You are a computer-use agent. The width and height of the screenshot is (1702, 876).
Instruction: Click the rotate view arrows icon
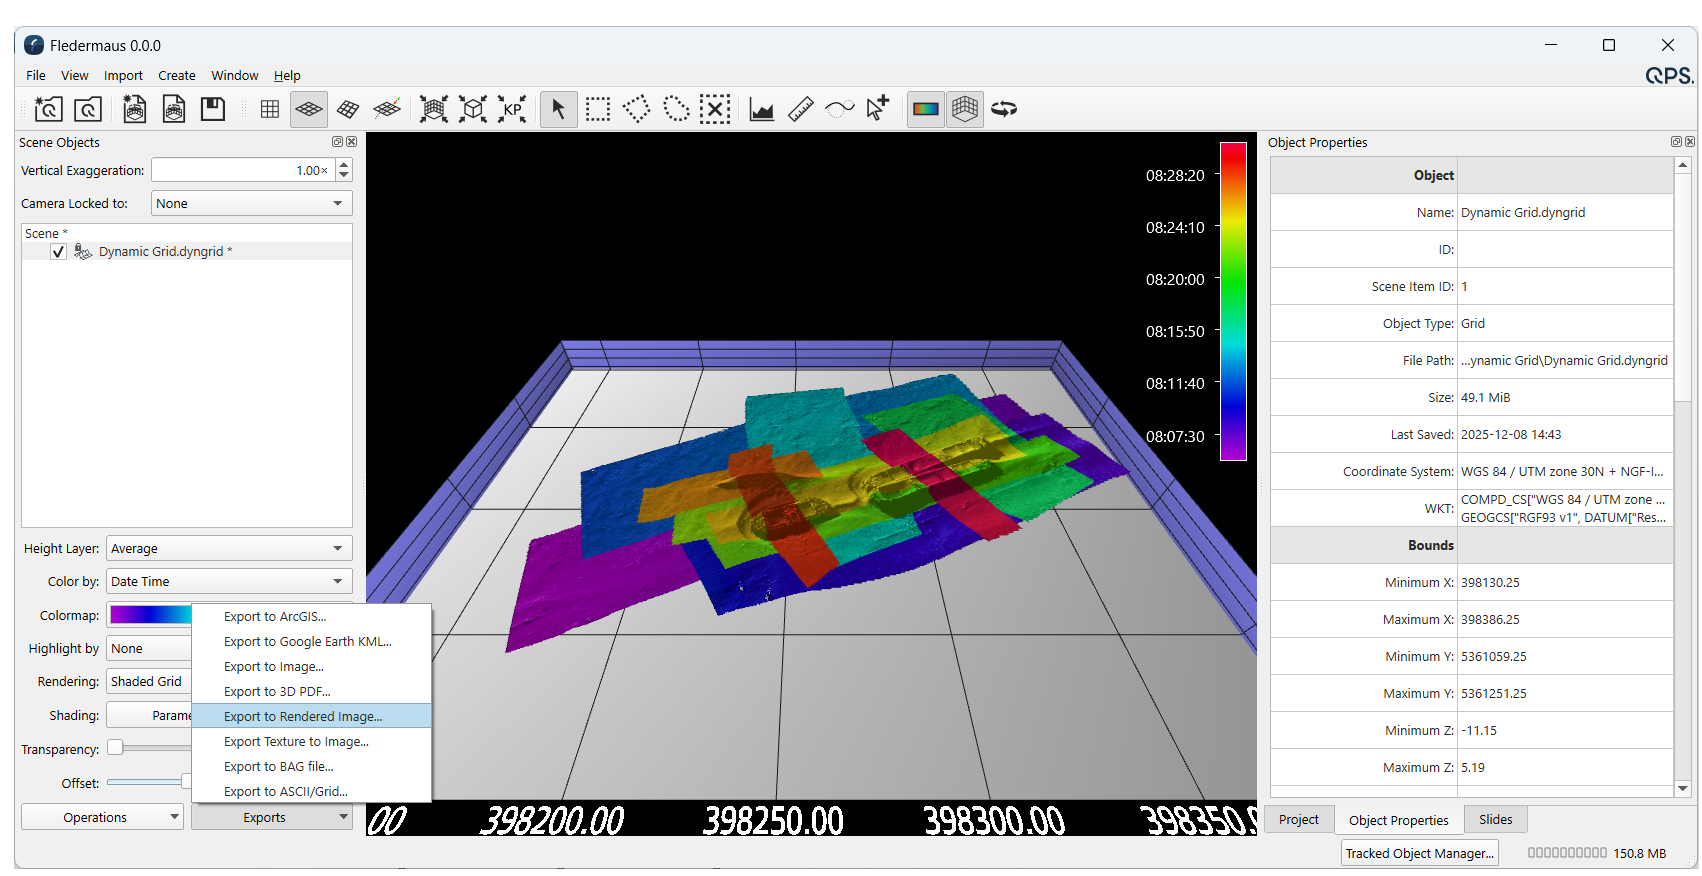point(1004,109)
